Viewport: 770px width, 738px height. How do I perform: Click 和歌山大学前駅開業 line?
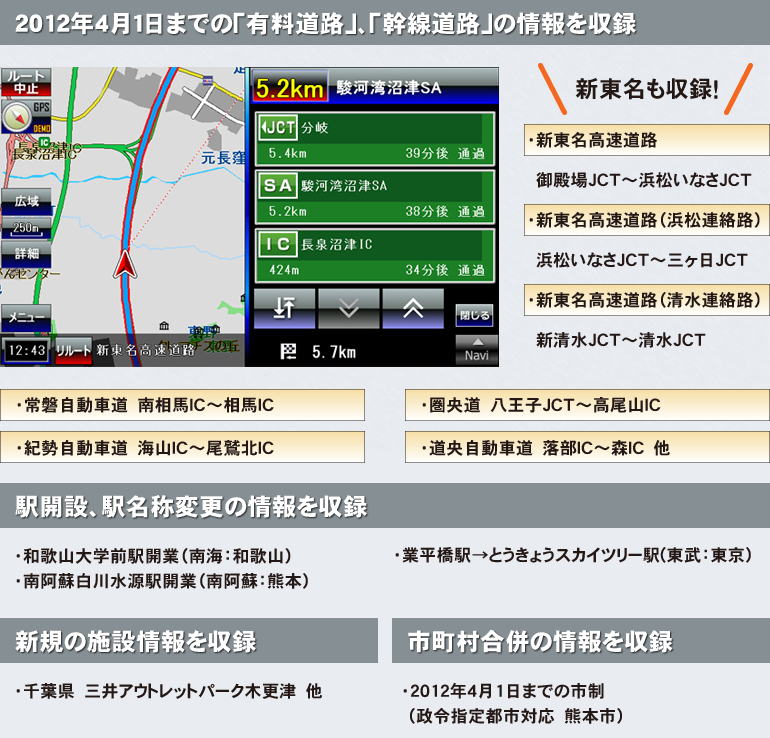coord(153,556)
